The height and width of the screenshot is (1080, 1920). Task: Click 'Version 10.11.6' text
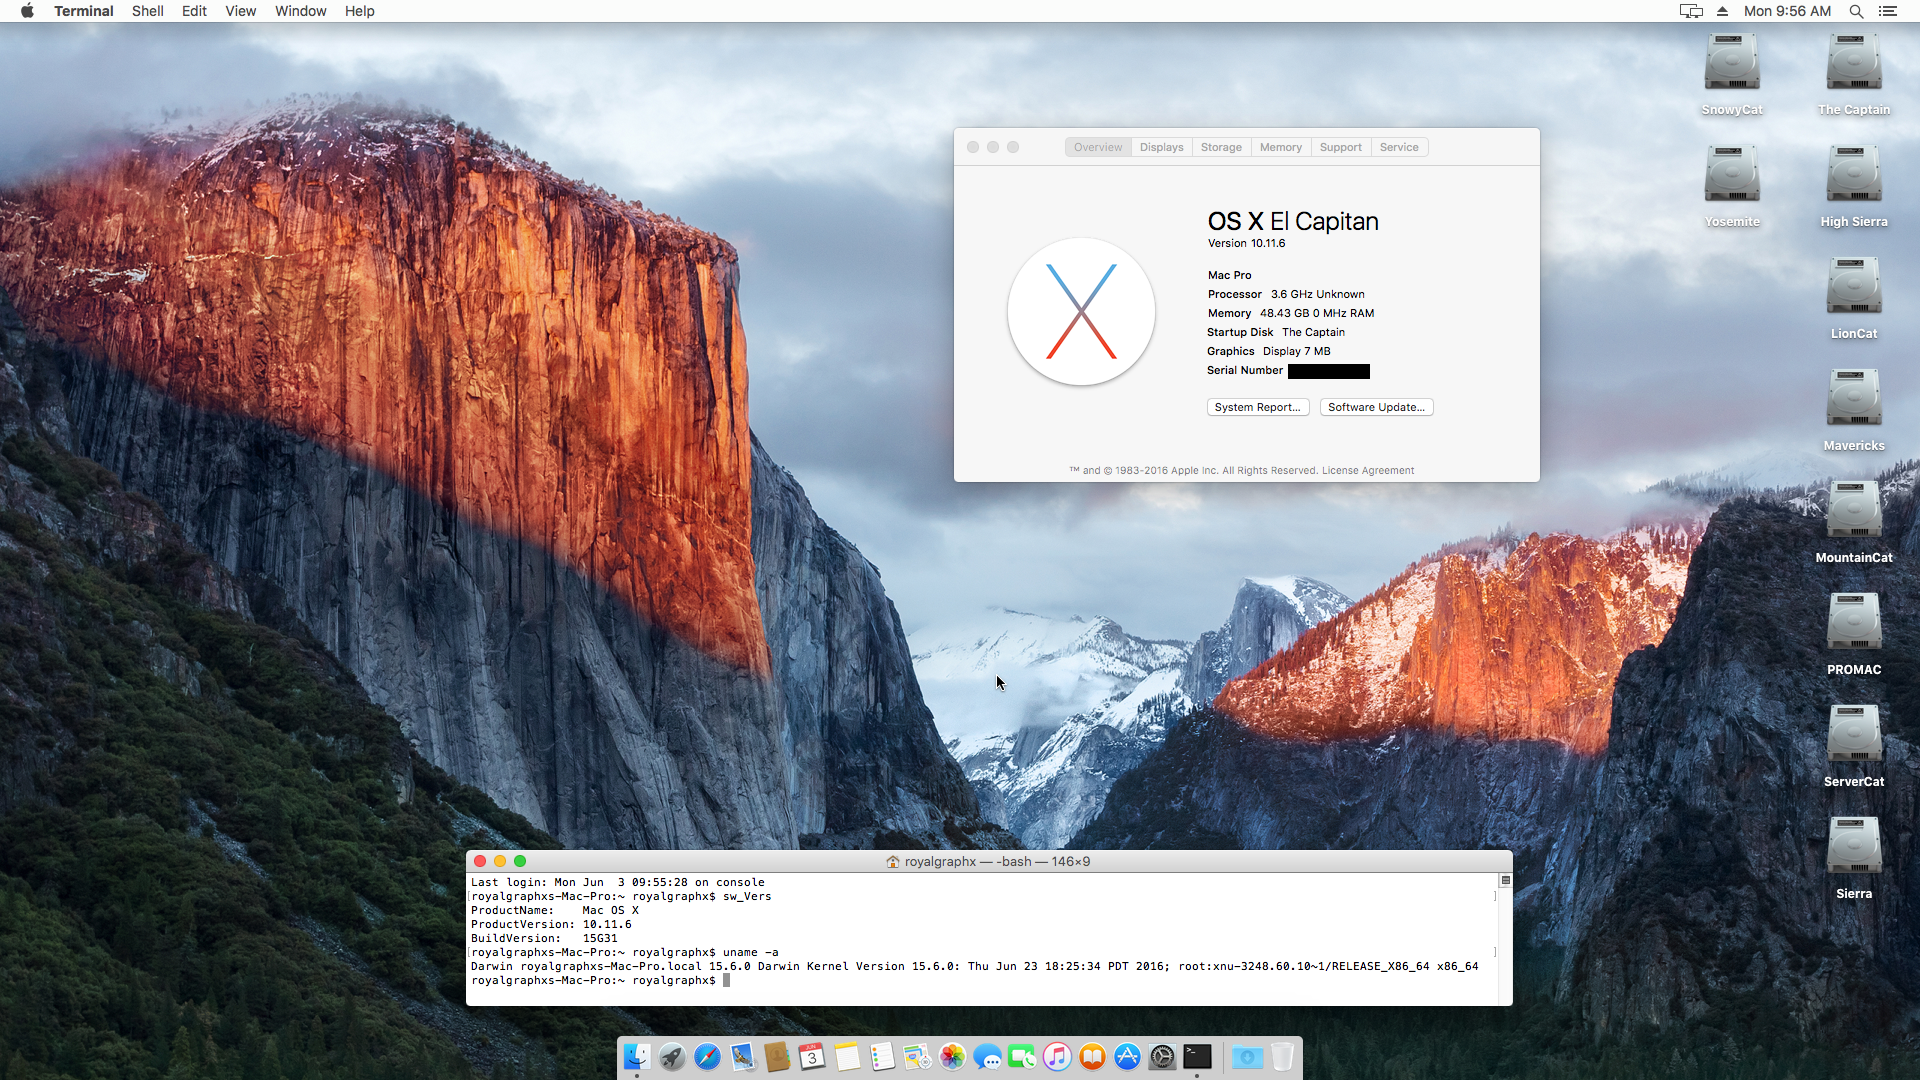pyautogui.click(x=1246, y=243)
